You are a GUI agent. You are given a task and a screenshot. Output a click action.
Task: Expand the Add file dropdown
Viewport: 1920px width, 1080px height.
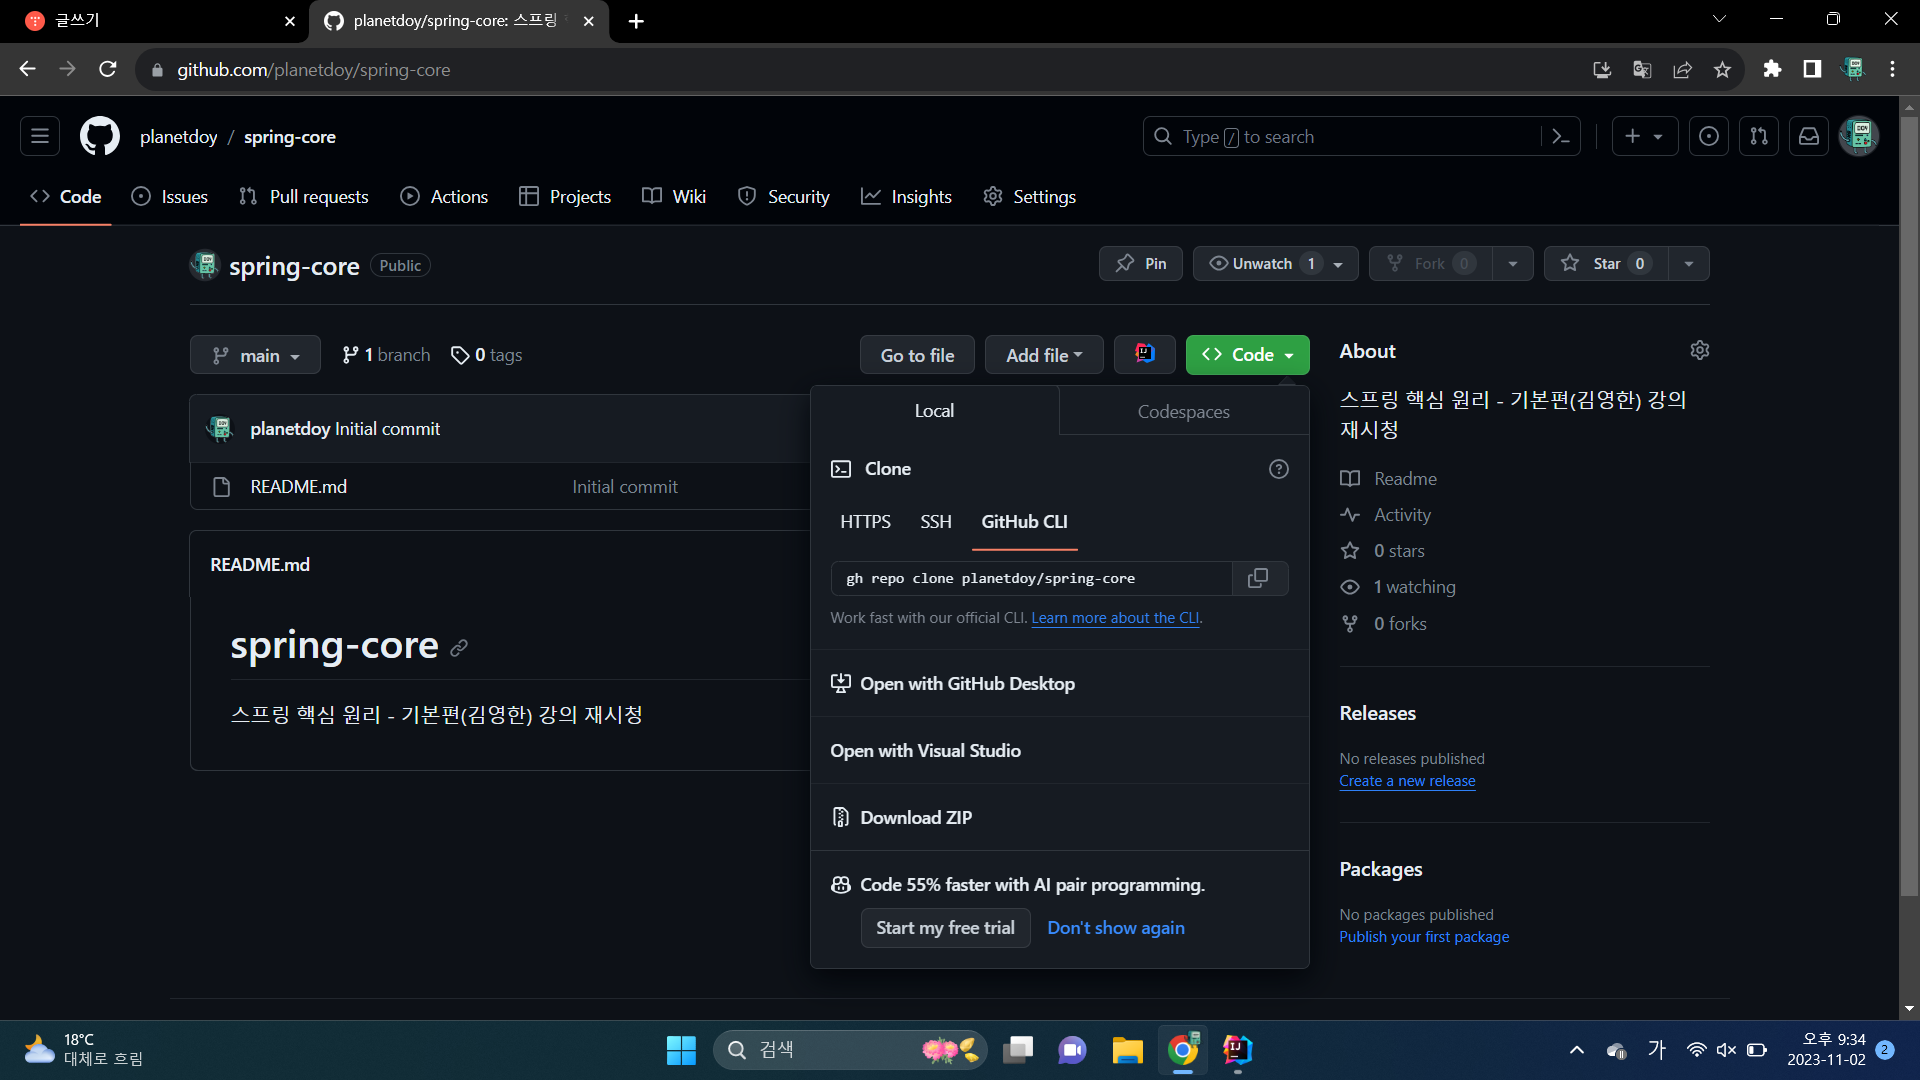(x=1044, y=355)
